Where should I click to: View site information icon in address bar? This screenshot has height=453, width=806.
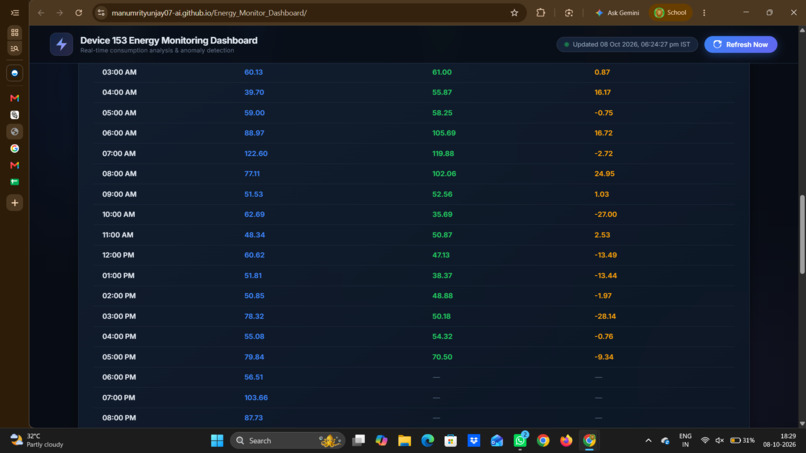pyautogui.click(x=101, y=13)
